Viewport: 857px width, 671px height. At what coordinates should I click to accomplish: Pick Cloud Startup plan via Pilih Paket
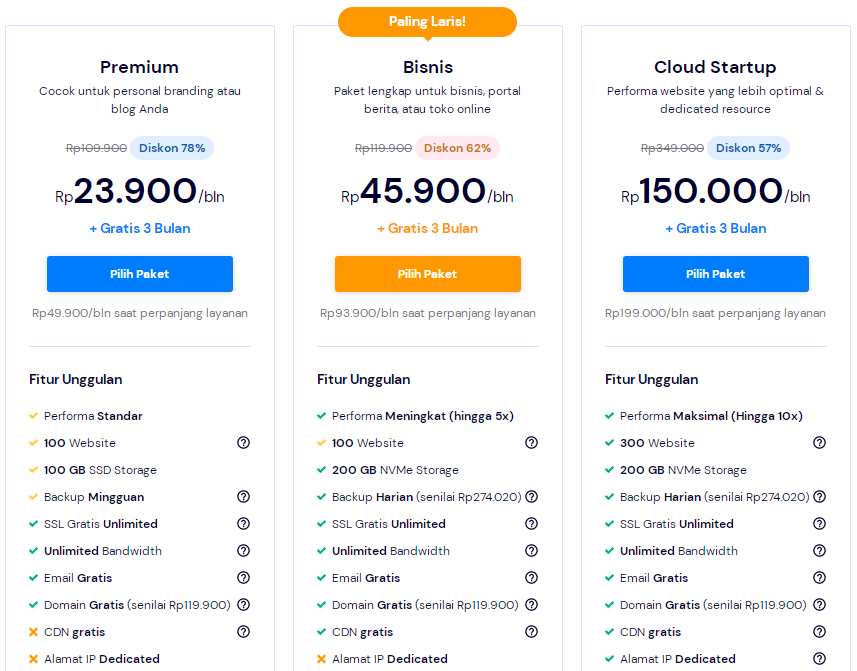click(716, 274)
